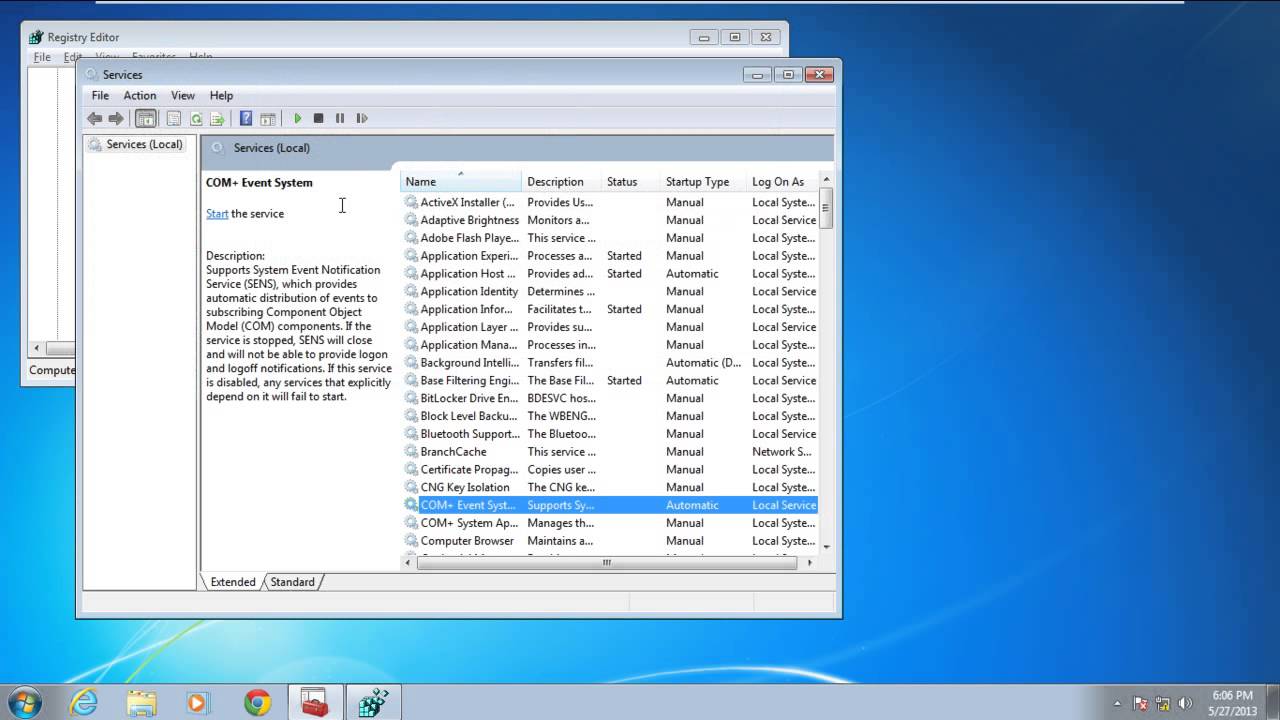Open the File menu in Services

click(100, 96)
